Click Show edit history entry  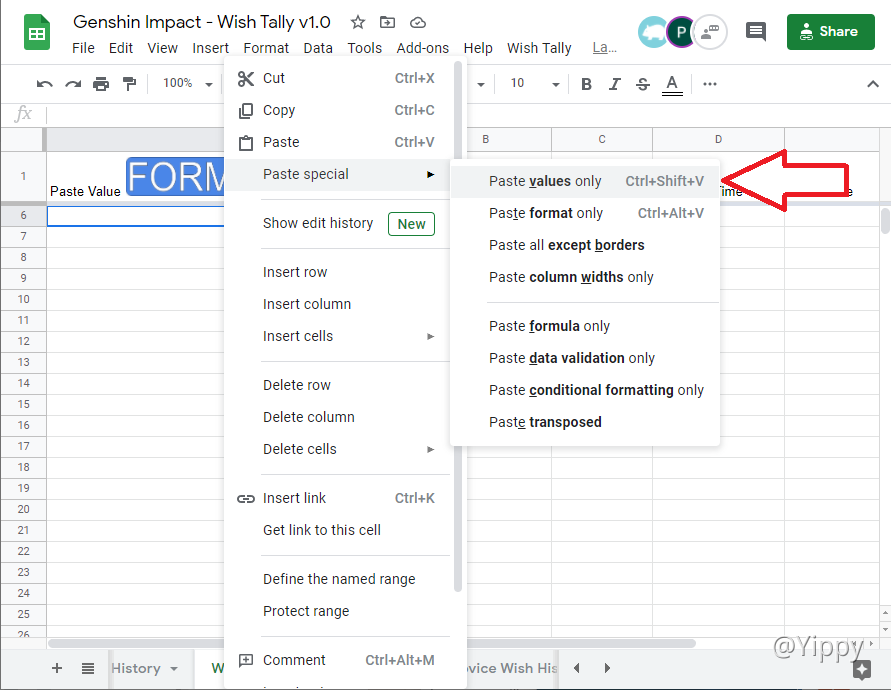pos(318,223)
